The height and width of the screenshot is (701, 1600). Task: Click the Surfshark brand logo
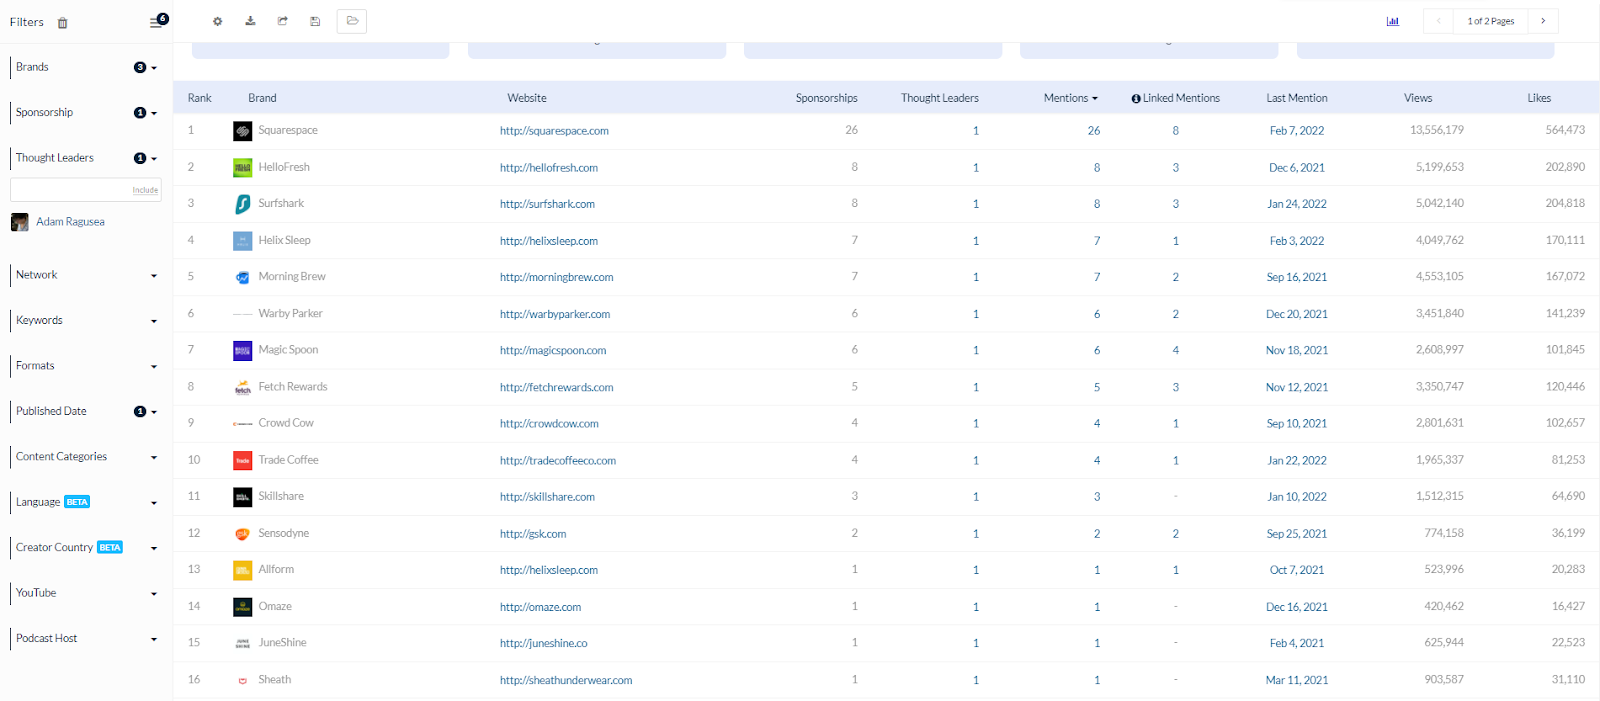coord(242,204)
